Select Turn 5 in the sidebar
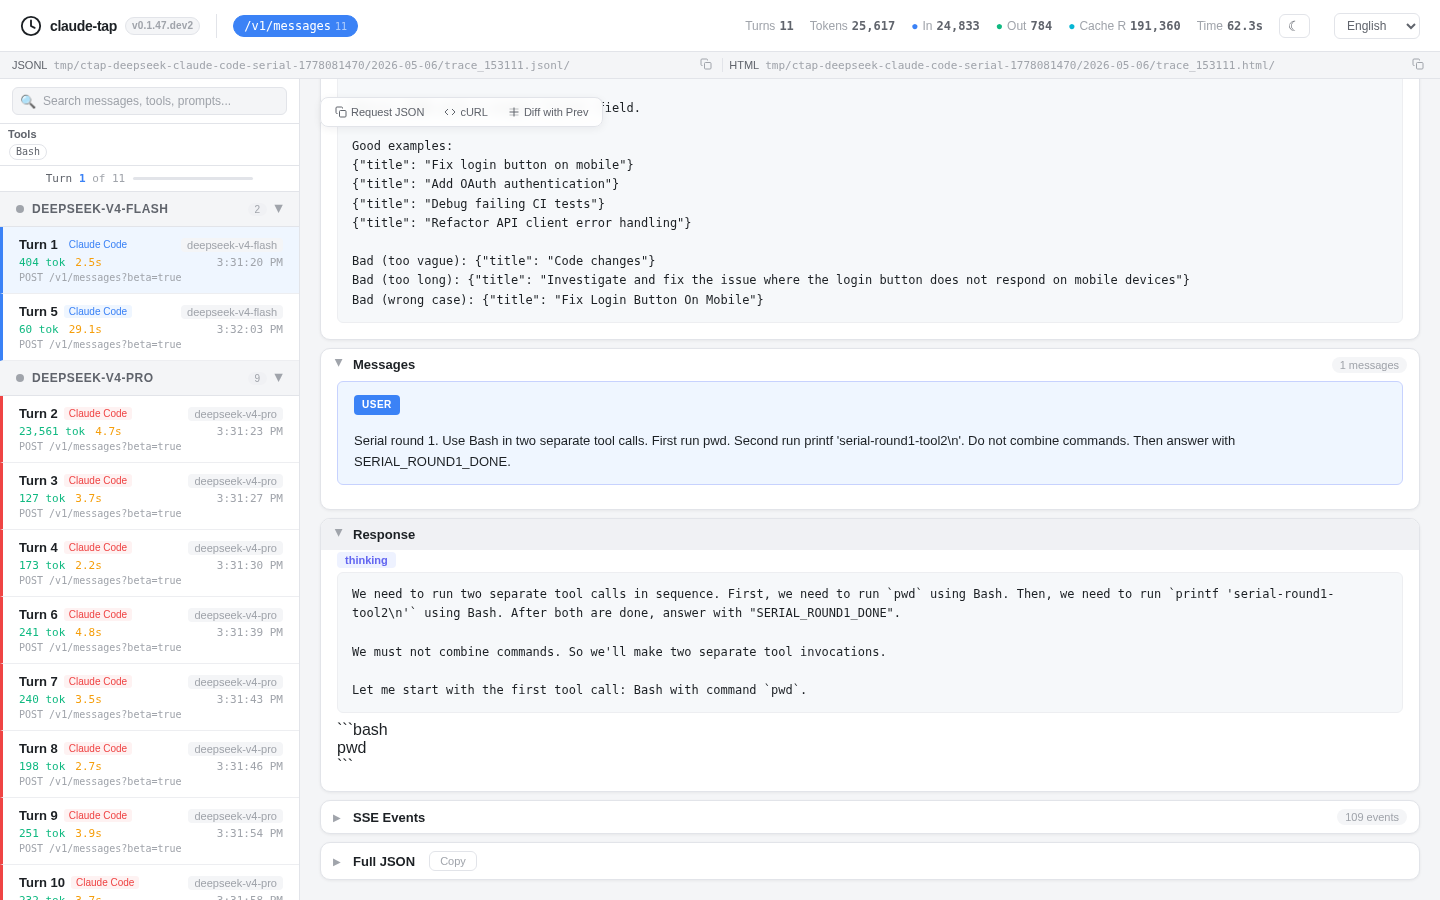The image size is (1440, 900). tap(150, 327)
